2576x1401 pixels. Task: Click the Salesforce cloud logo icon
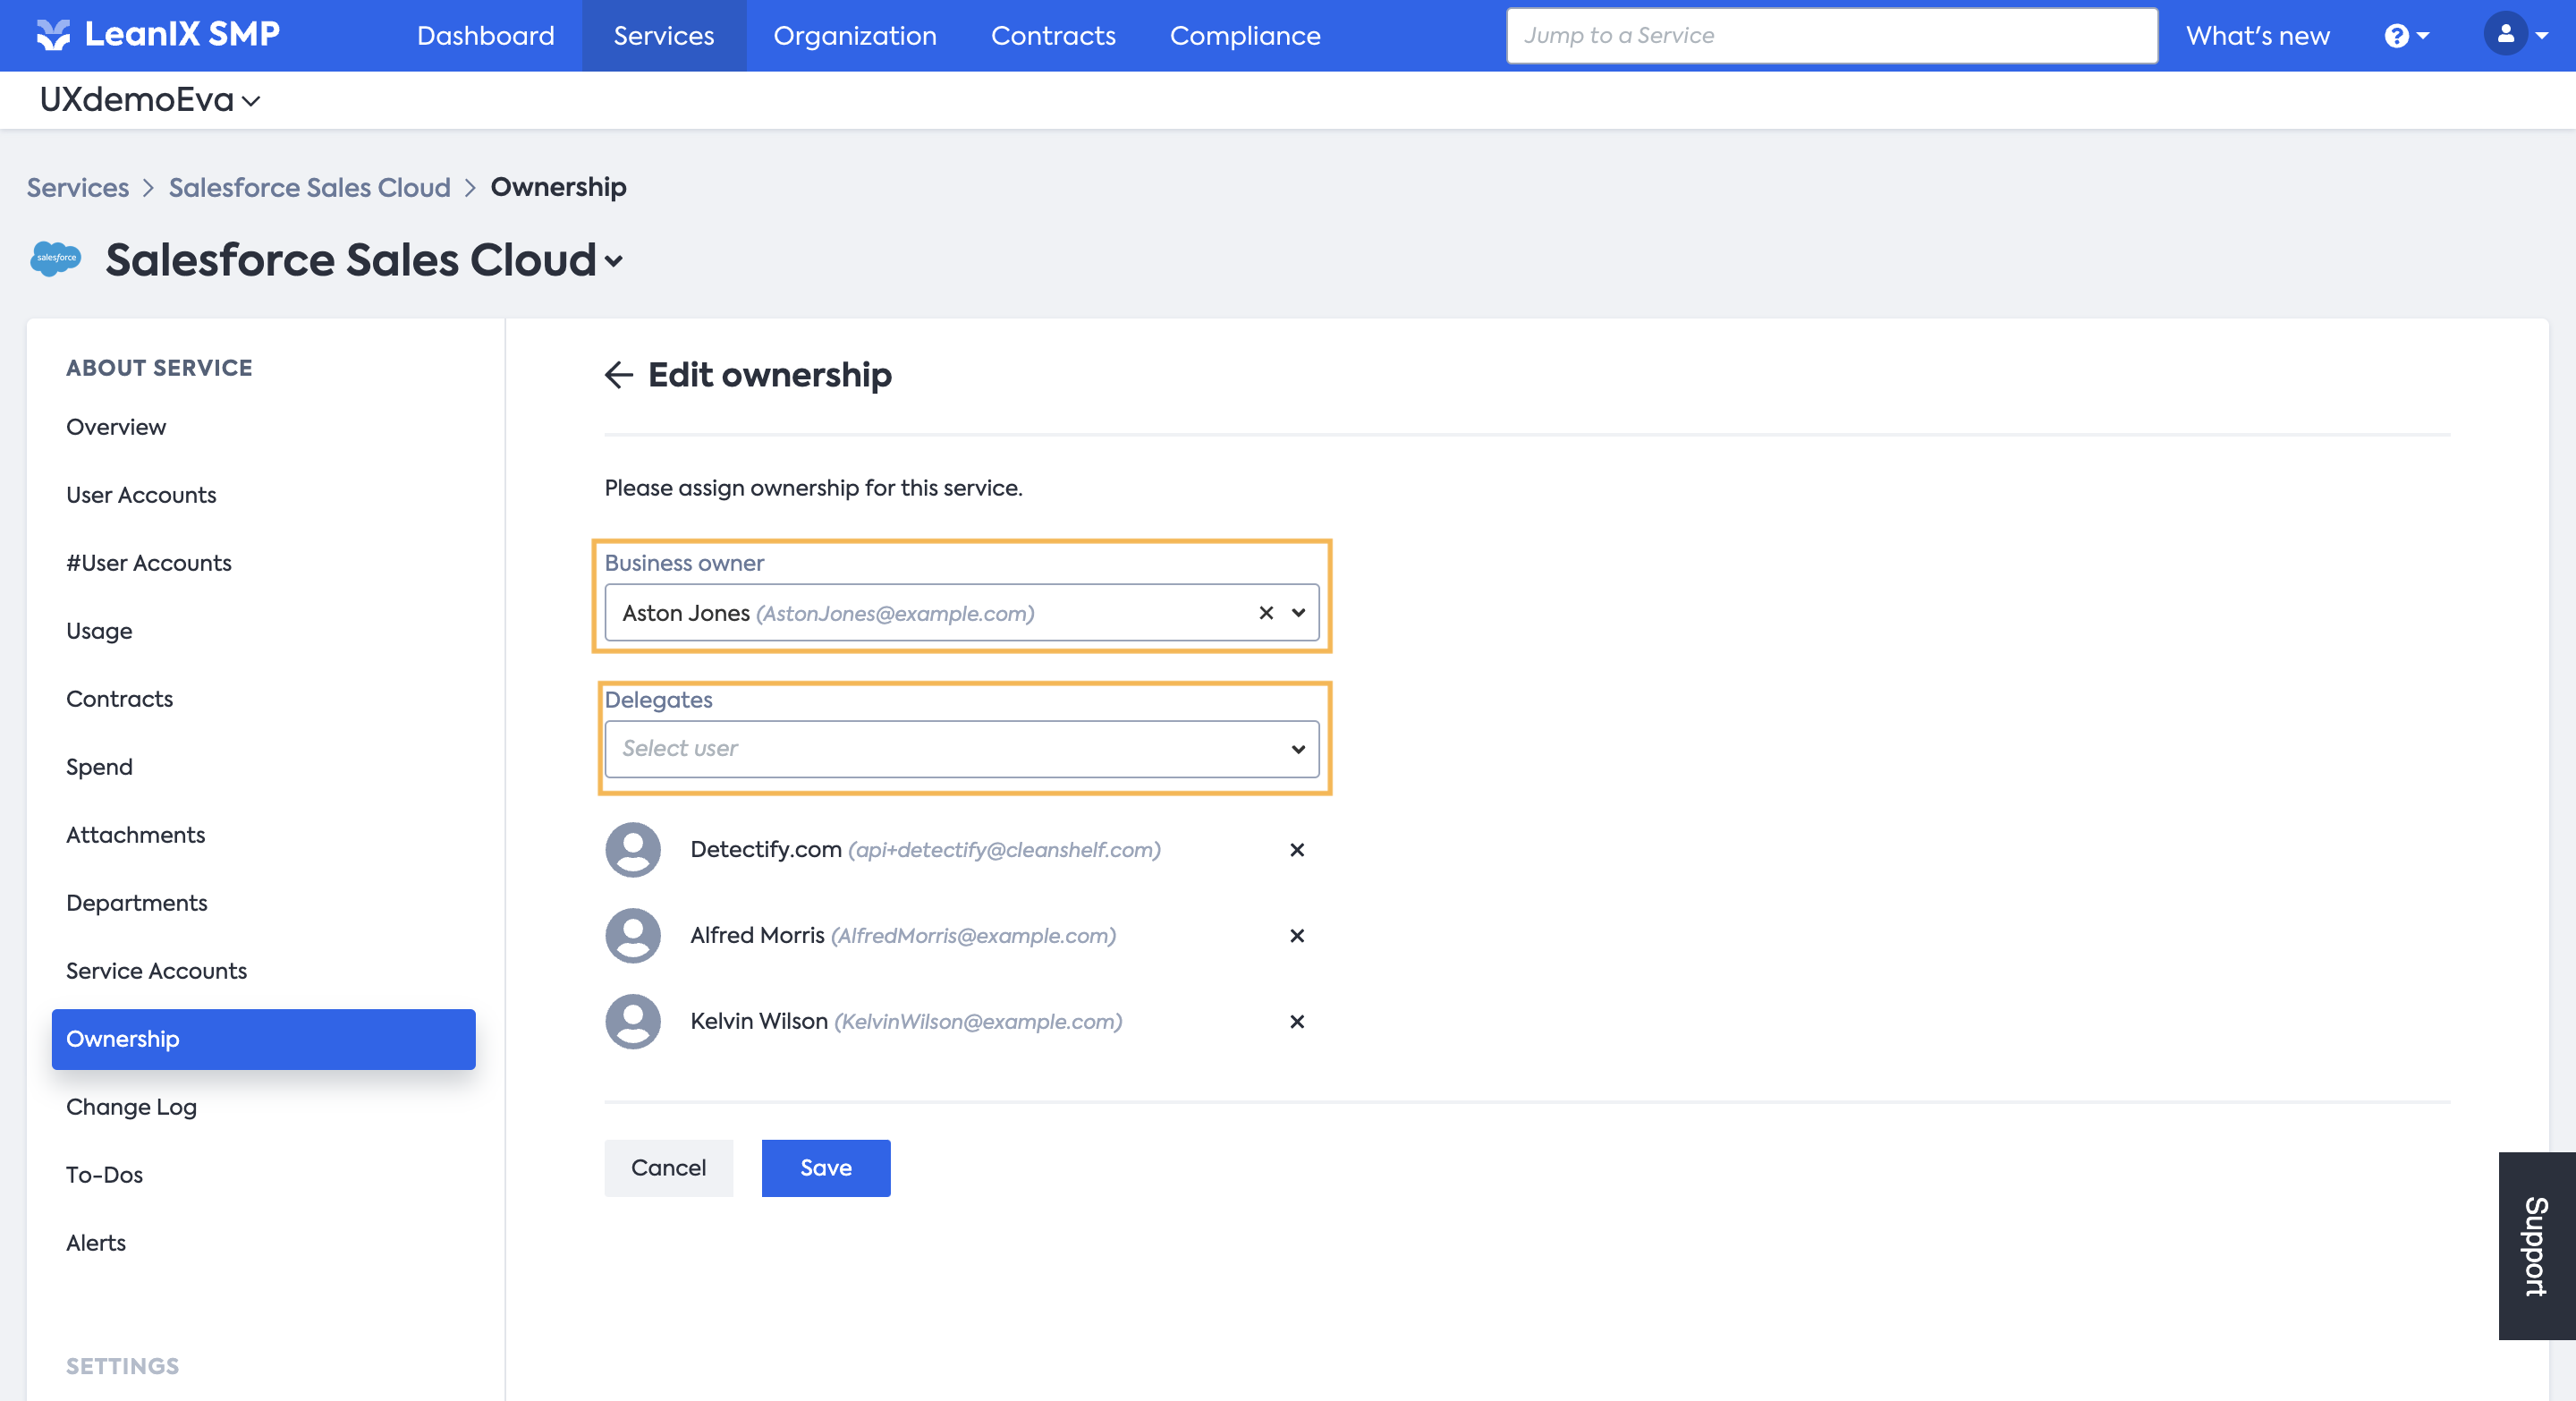[56, 259]
